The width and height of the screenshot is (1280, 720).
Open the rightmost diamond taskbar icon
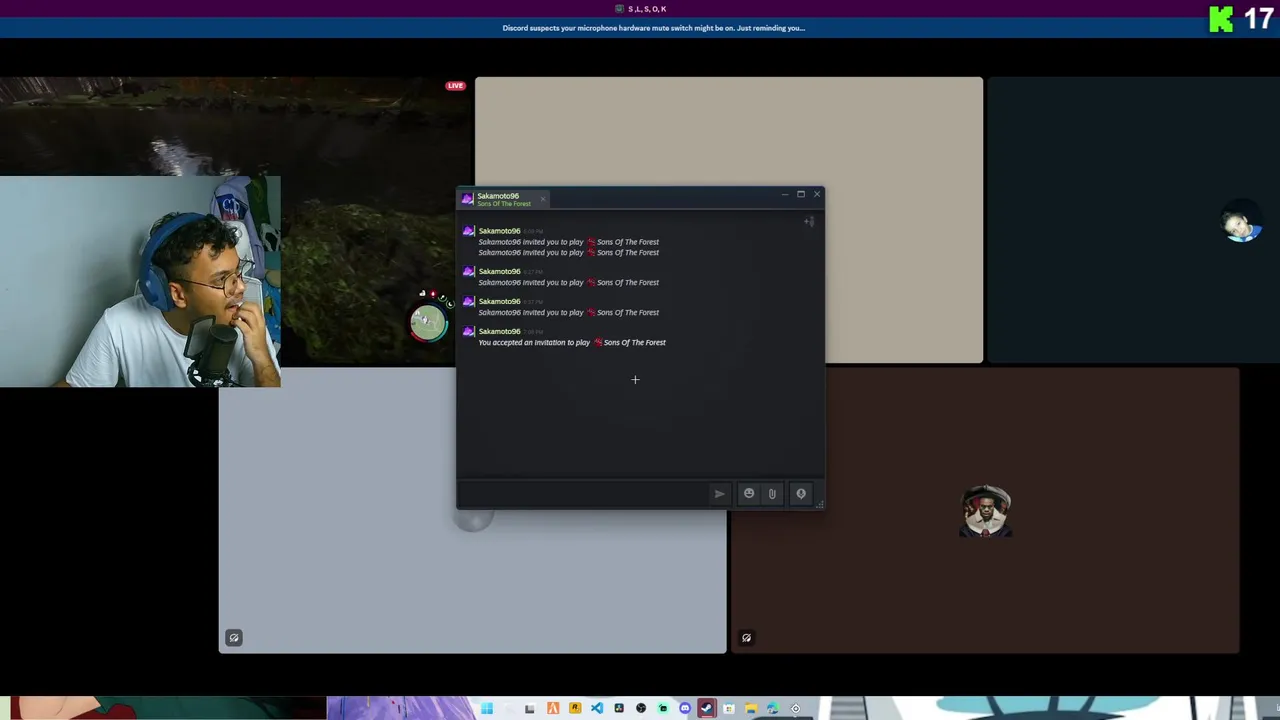pyautogui.click(x=796, y=709)
